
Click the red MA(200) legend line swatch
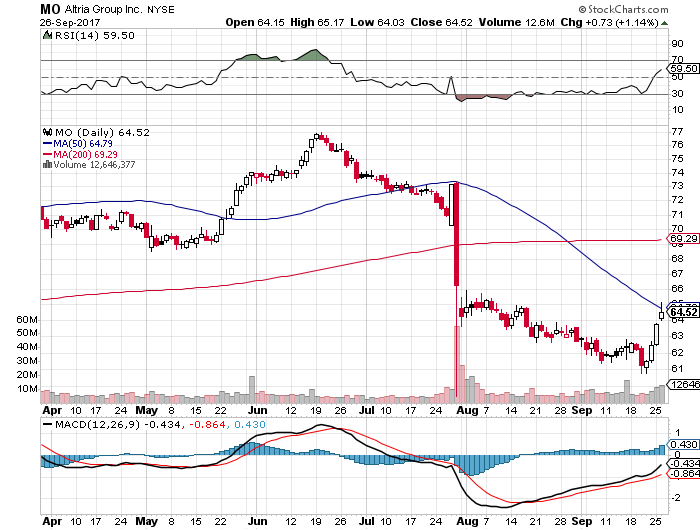[44, 153]
